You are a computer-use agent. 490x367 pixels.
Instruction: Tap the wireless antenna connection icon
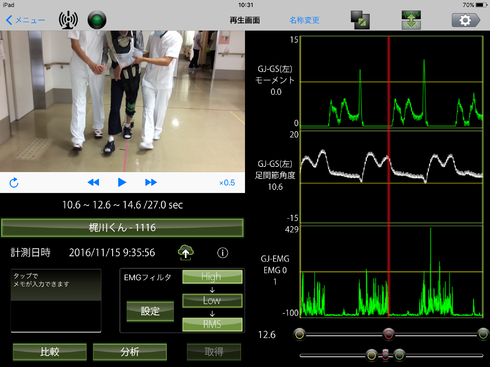68,20
